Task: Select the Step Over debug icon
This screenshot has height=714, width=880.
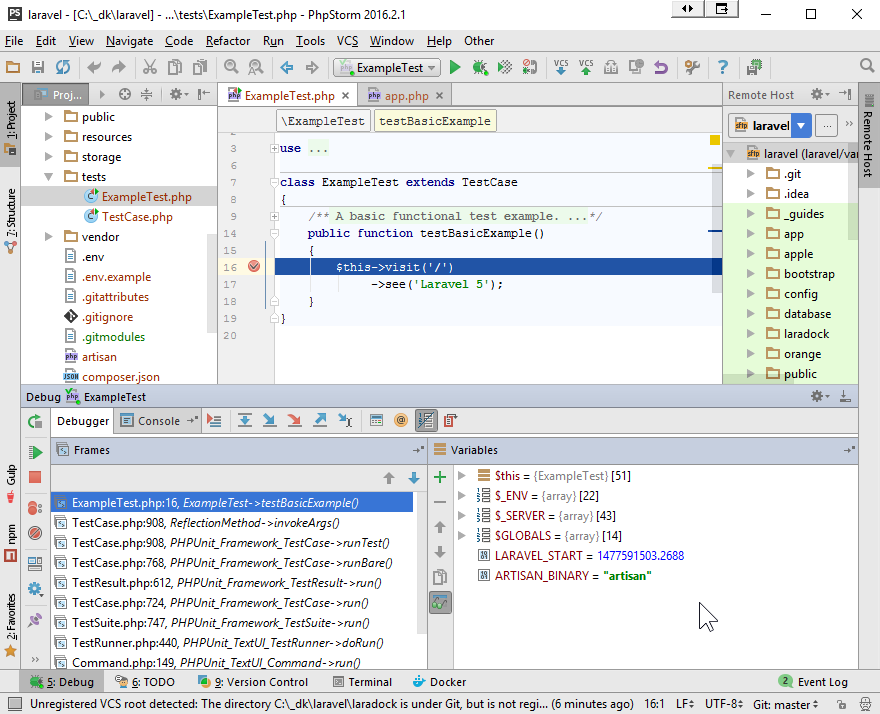Action: [245, 420]
